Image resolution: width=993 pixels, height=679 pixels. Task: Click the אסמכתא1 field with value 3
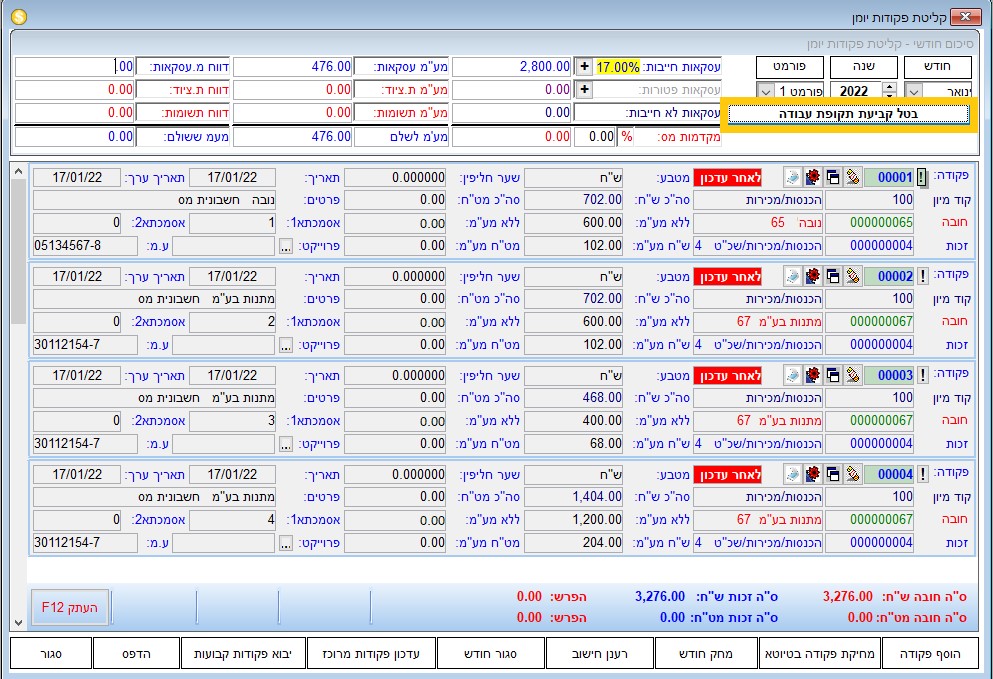(232, 421)
